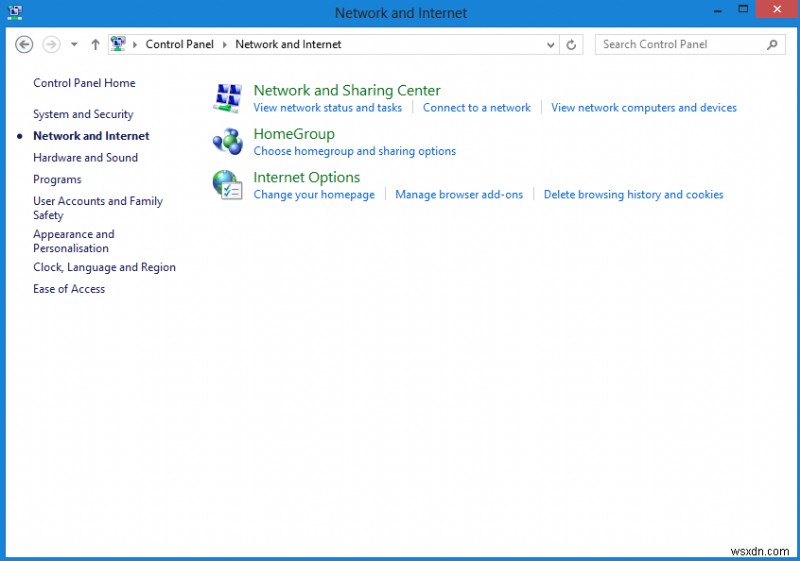The image size is (800, 561).
Task: Open the Programs category
Action: [57, 180]
